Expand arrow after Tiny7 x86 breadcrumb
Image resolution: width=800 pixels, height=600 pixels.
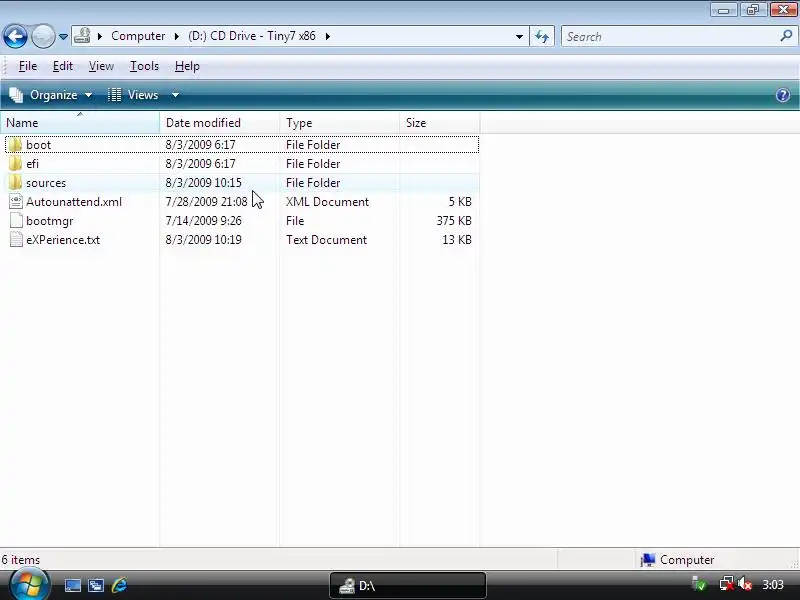328,36
